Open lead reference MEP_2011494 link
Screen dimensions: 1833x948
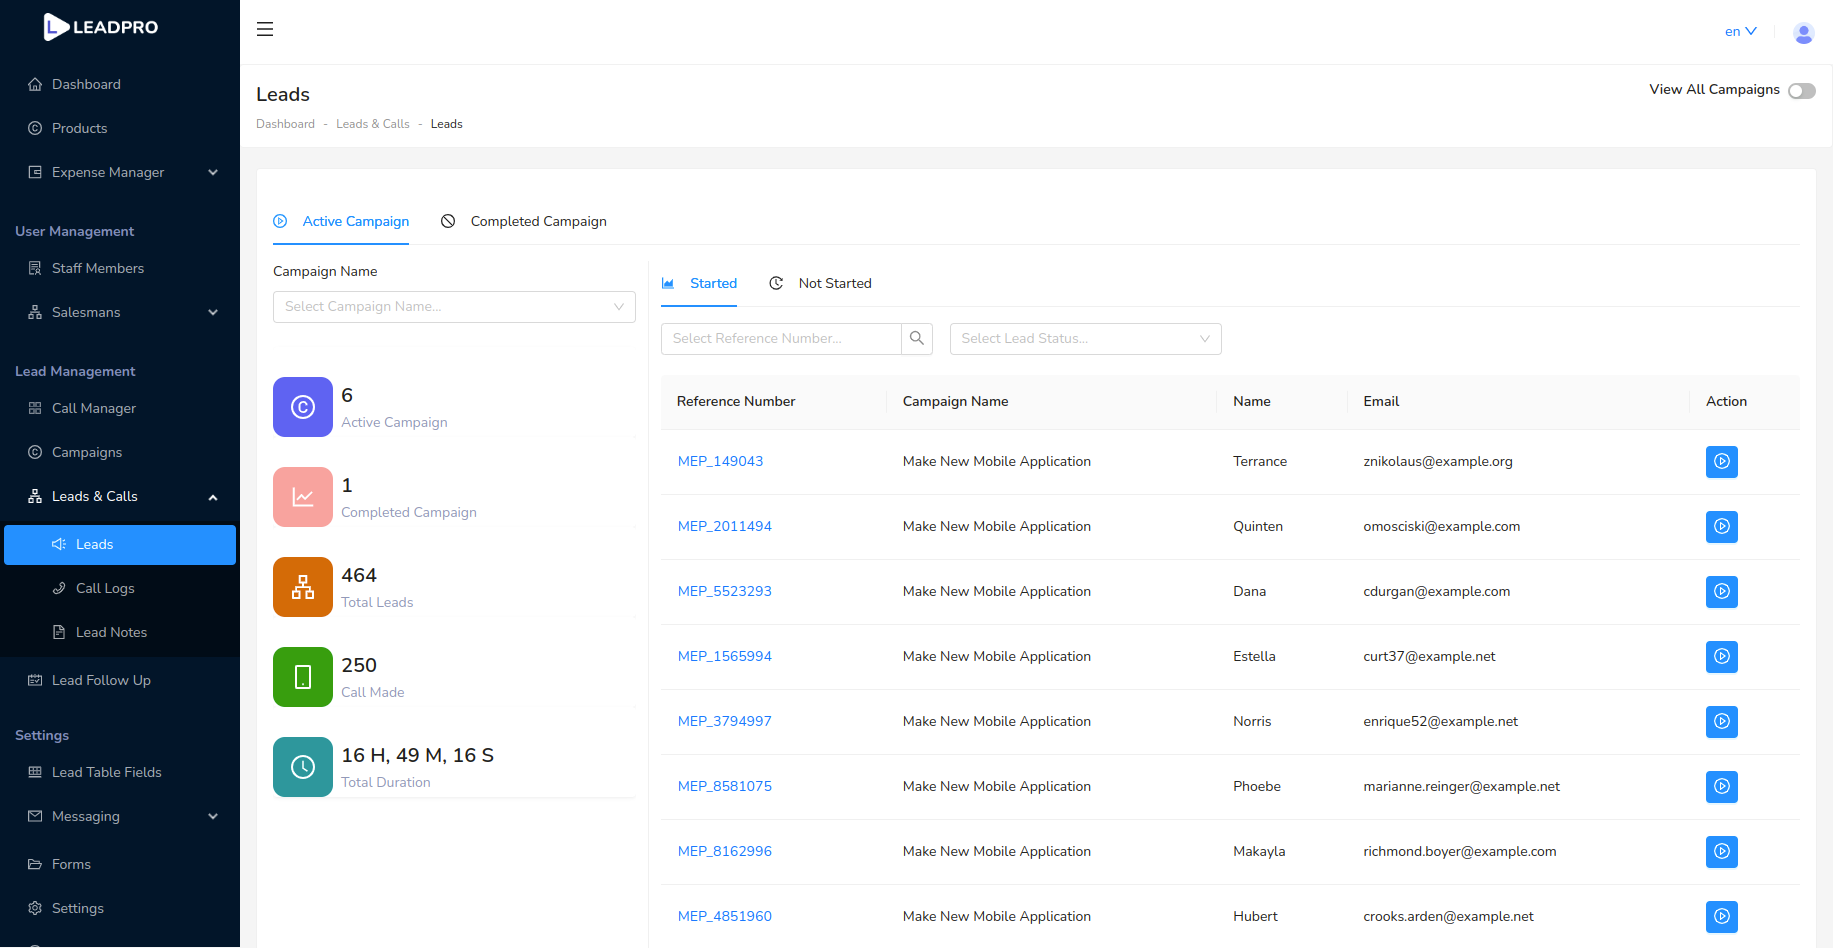click(724, 526)
